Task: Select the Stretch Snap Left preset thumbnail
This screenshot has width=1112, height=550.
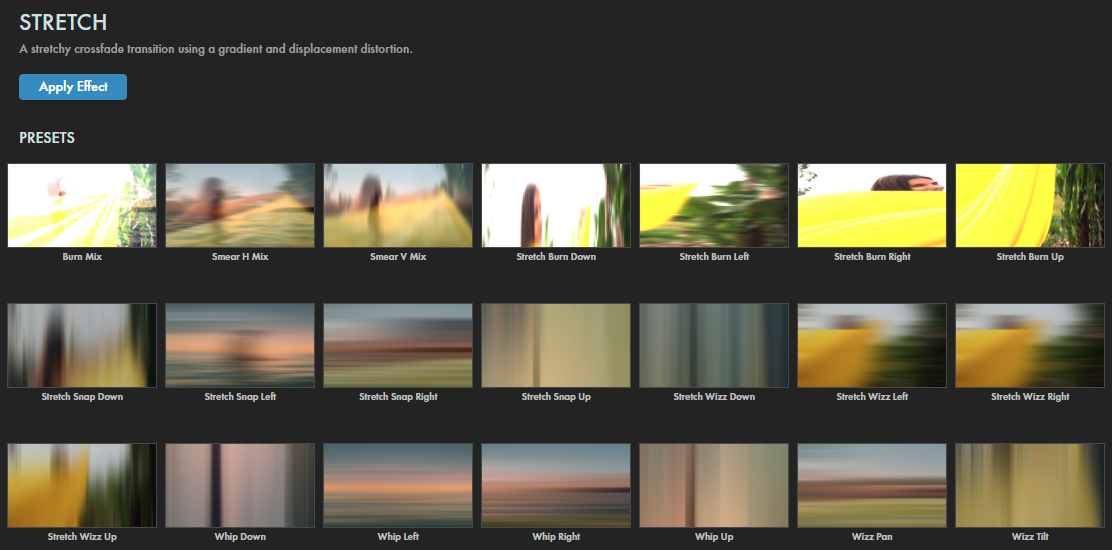Action: click(240, 345)
